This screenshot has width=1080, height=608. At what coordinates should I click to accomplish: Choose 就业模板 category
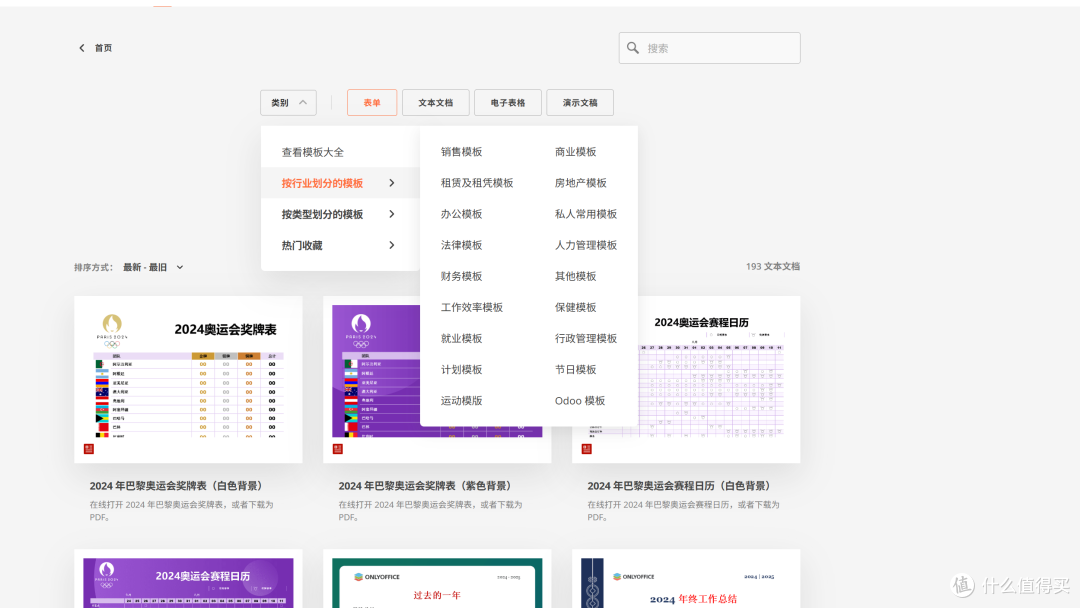461,338
